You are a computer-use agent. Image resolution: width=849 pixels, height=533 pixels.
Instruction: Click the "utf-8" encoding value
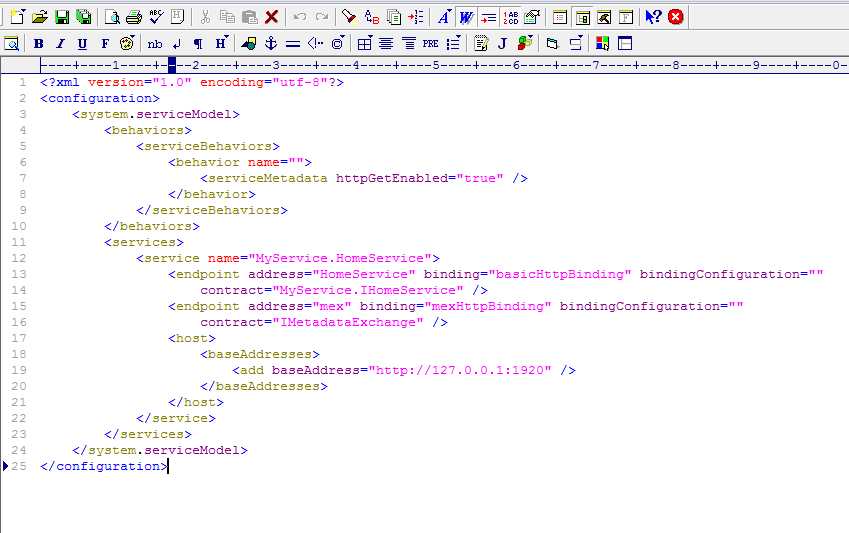(x=299, y=82)
